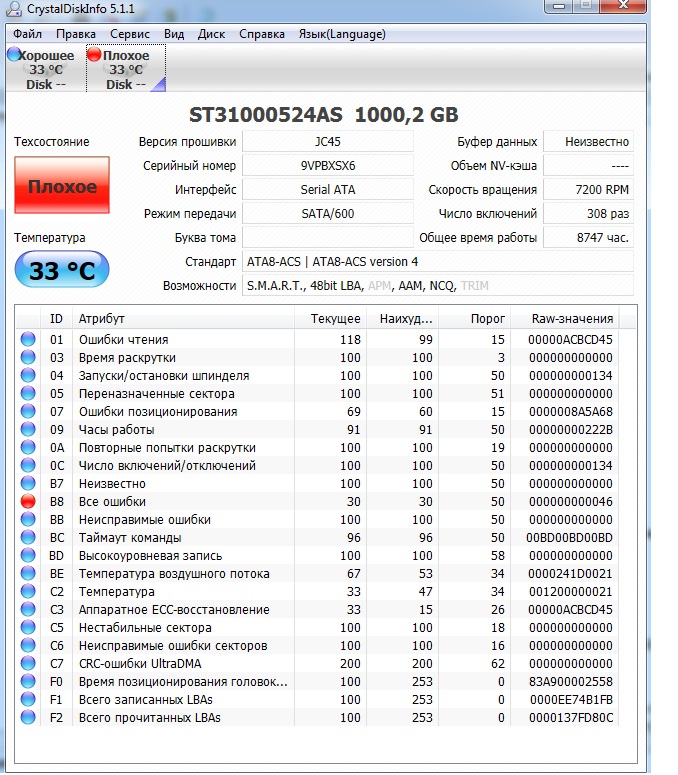Click the serial number field 9VPBXSX6
The height and width of the screenshot is (775, 678).
click(x=328, y=166)
